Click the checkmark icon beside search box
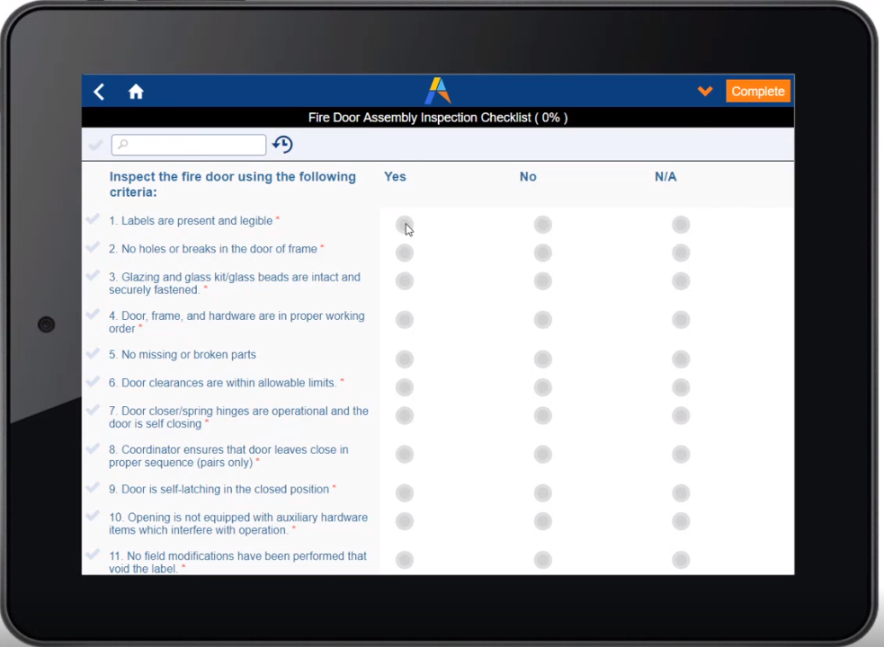The height and width of the screenshot is (648, 885). 95,145
